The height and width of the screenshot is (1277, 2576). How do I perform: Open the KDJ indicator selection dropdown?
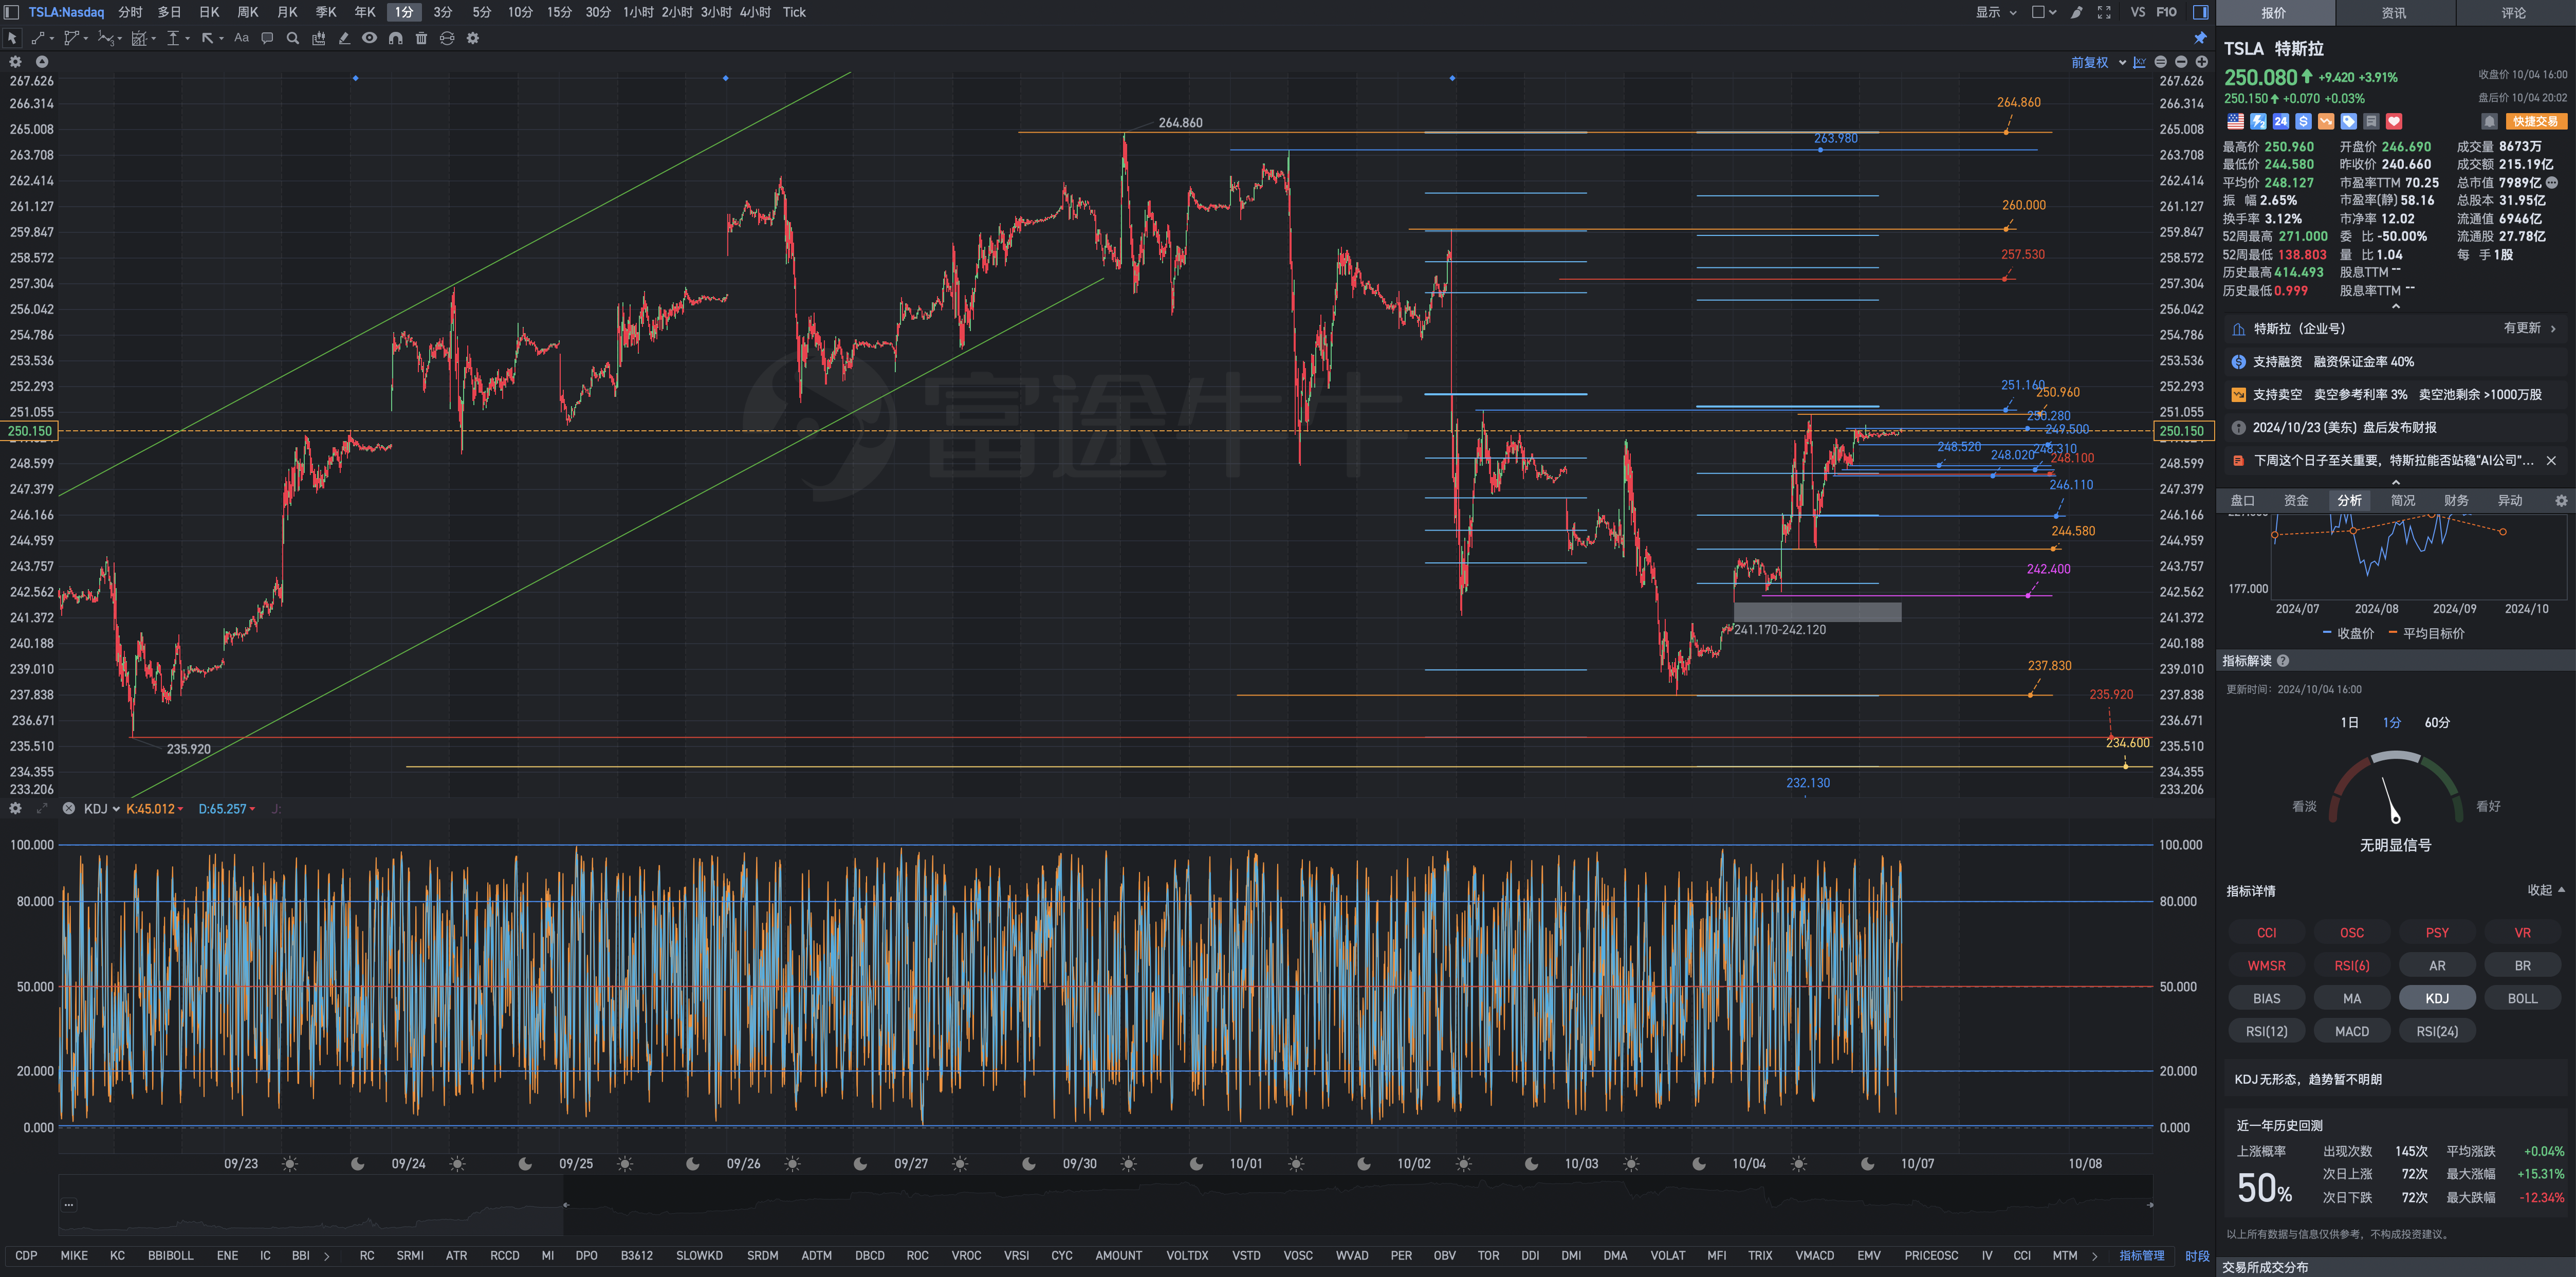click(101, 808)
